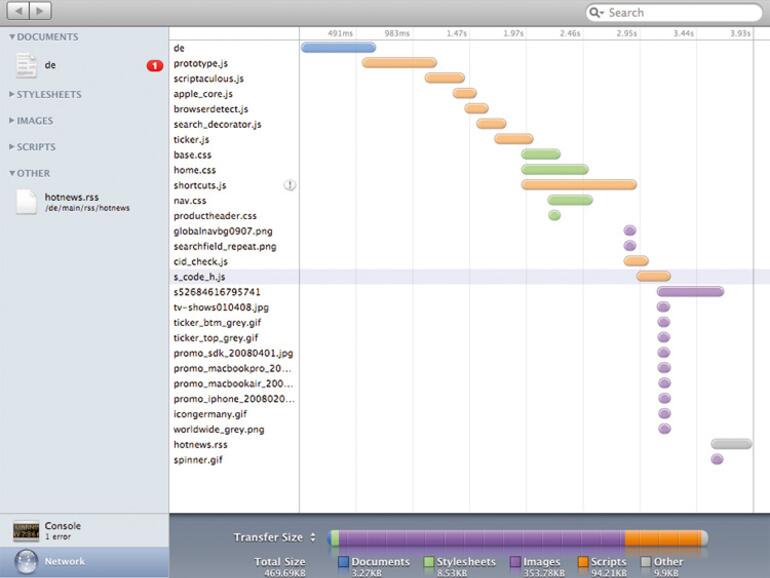
Task: Focus the Search input field
Action: pos(680,13)
